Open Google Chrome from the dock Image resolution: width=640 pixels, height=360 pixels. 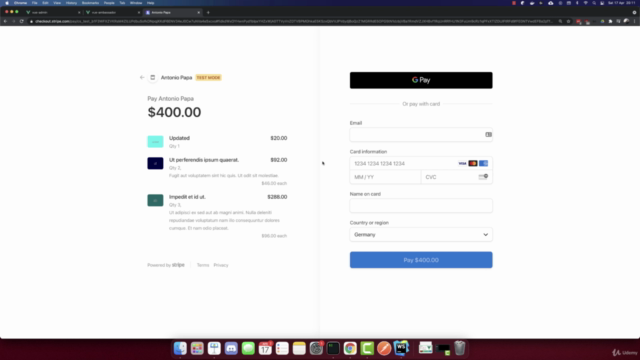click(x=350, y=348)
